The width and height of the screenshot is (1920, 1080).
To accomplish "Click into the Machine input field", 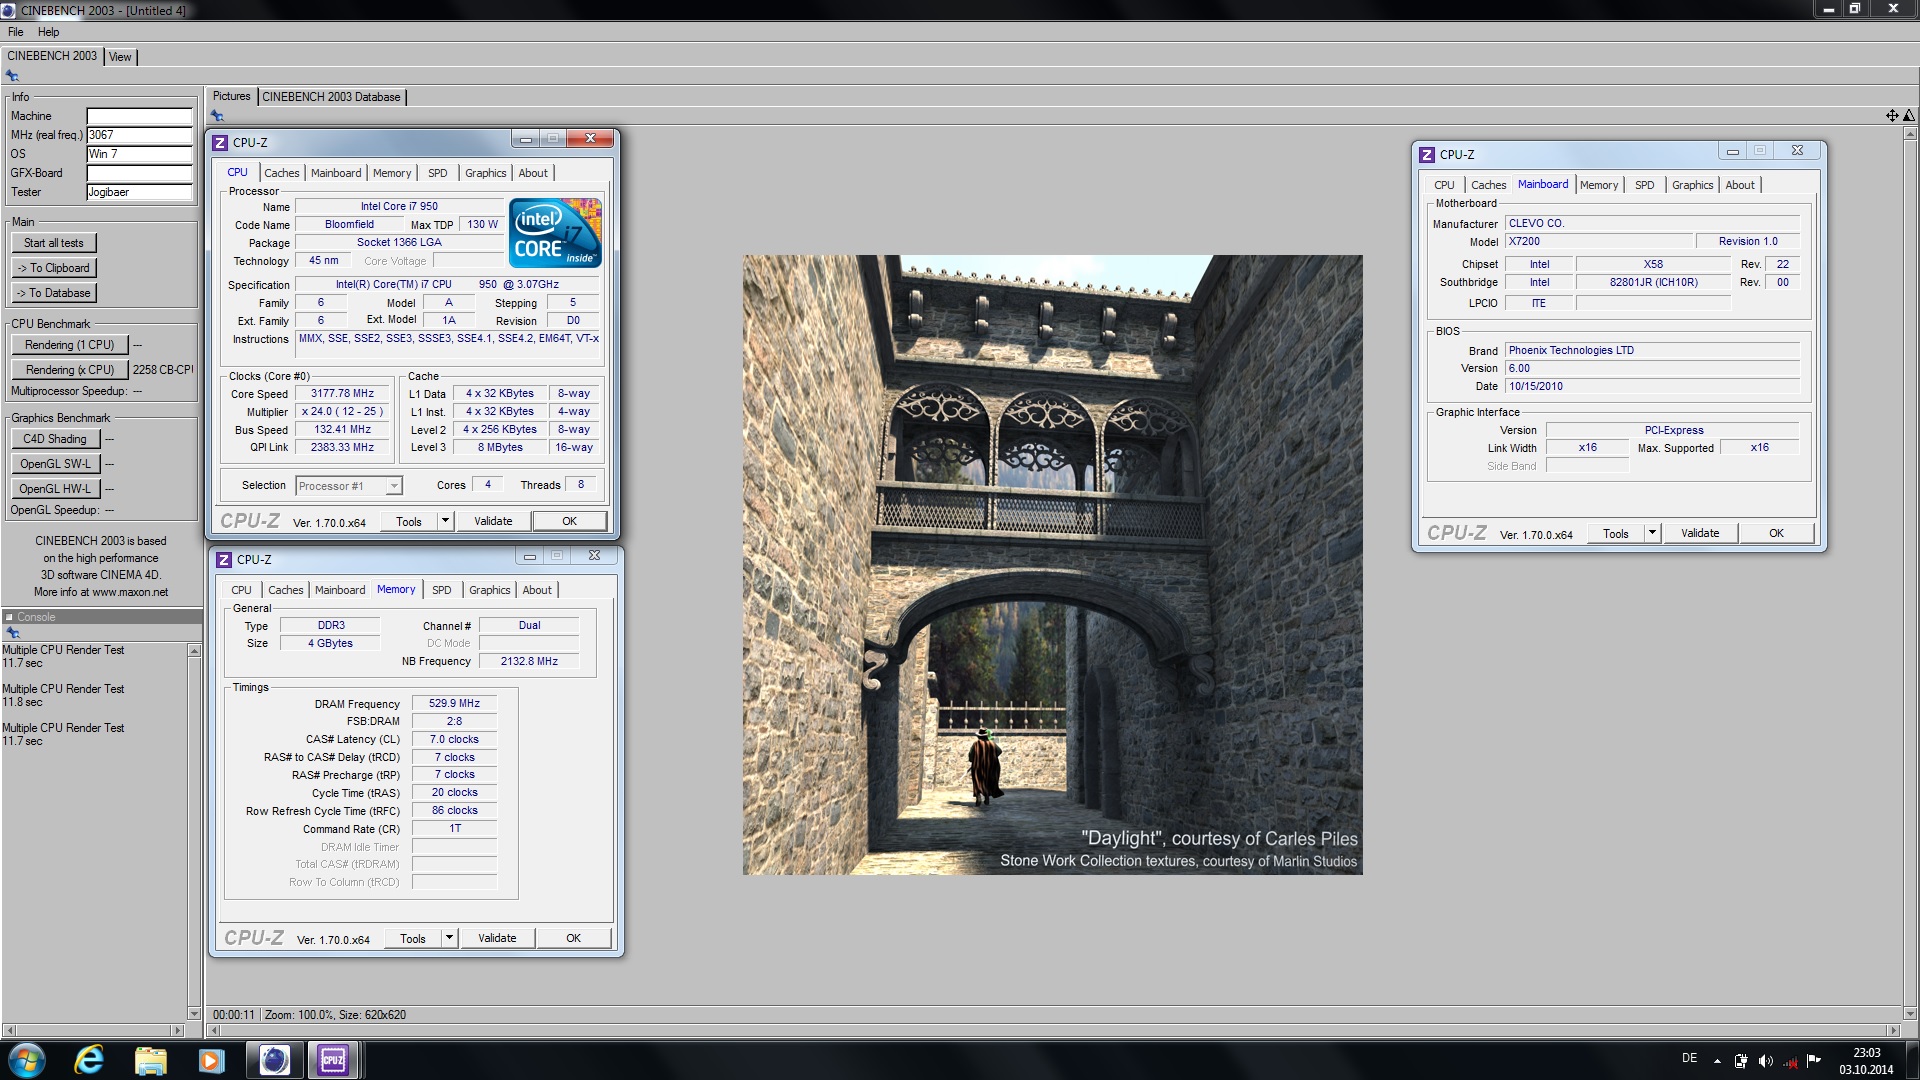I will (x=139, y=116).
